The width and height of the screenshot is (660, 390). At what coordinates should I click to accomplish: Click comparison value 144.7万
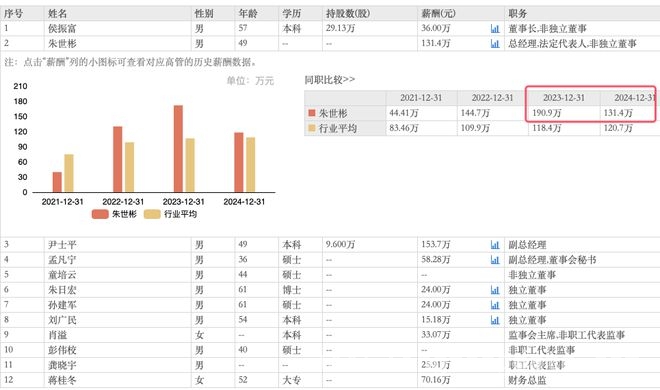click(x=475, y=113)
